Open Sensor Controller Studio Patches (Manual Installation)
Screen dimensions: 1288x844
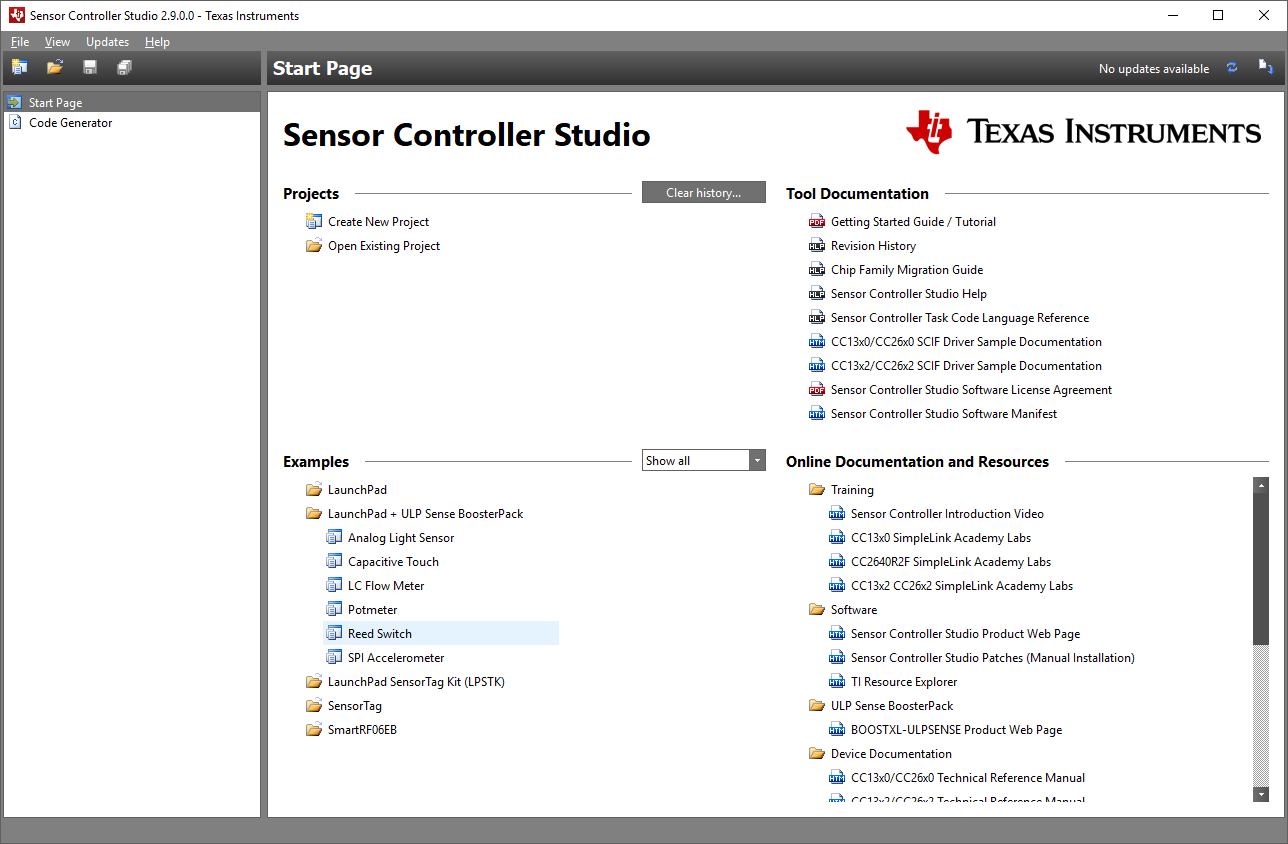point(993,658)
